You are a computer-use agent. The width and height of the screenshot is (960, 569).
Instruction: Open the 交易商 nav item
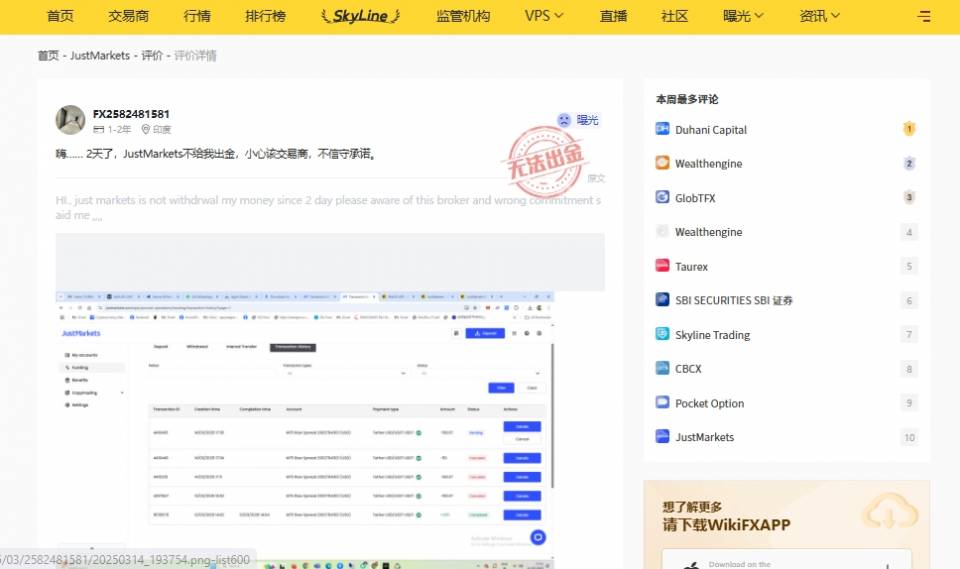click(129, 16)
